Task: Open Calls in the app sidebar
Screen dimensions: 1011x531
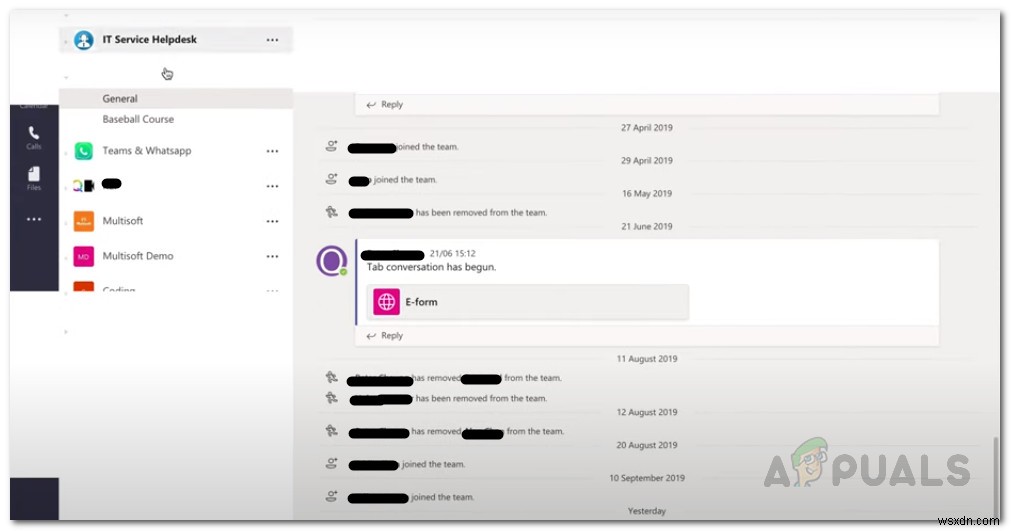Action: 34,137
